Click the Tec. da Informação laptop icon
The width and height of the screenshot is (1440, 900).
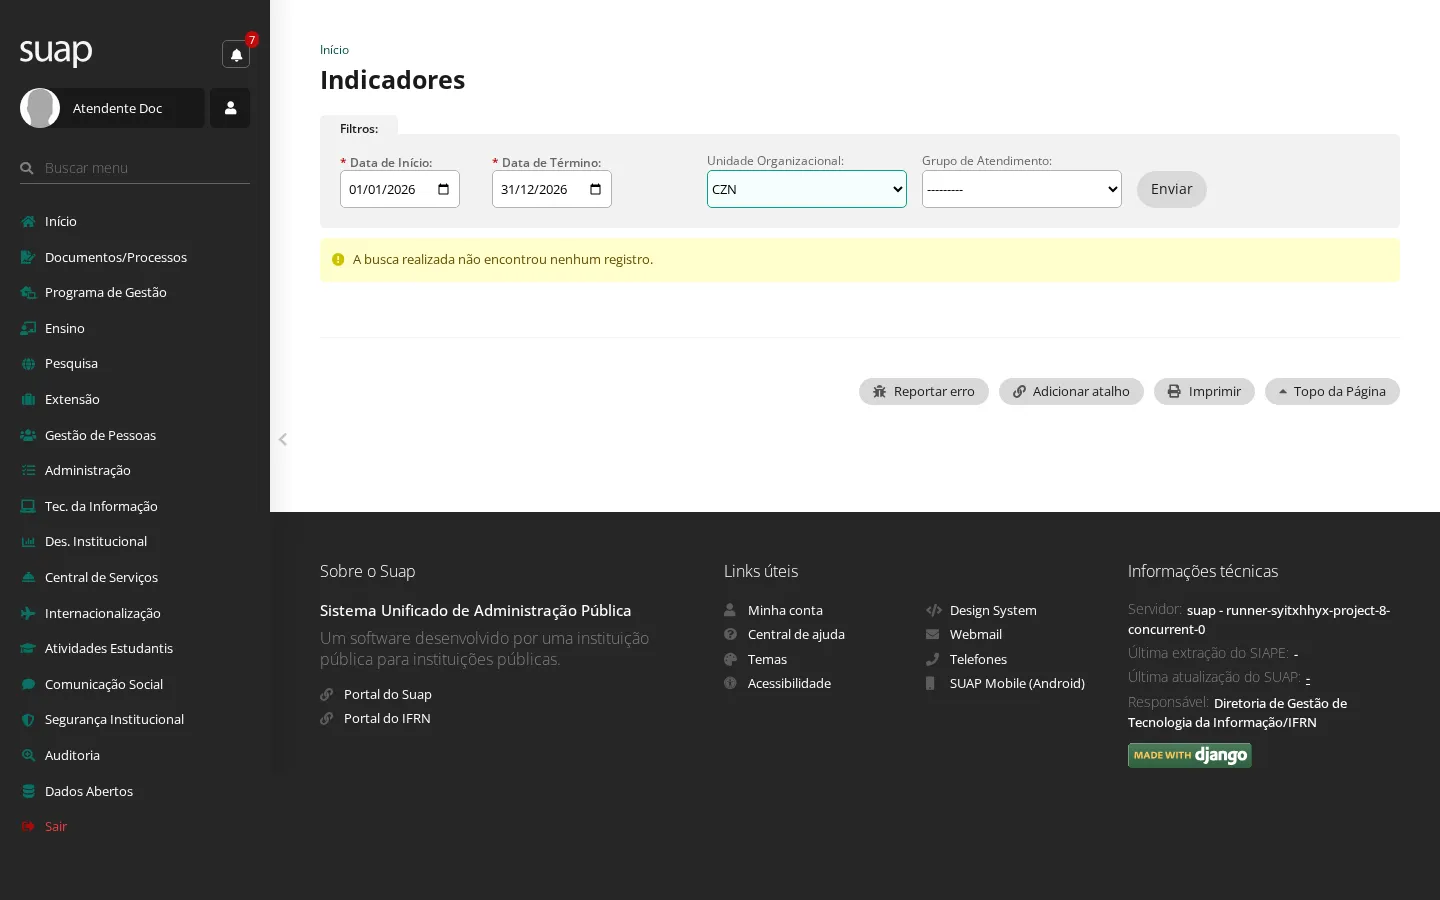click(28, 506)
